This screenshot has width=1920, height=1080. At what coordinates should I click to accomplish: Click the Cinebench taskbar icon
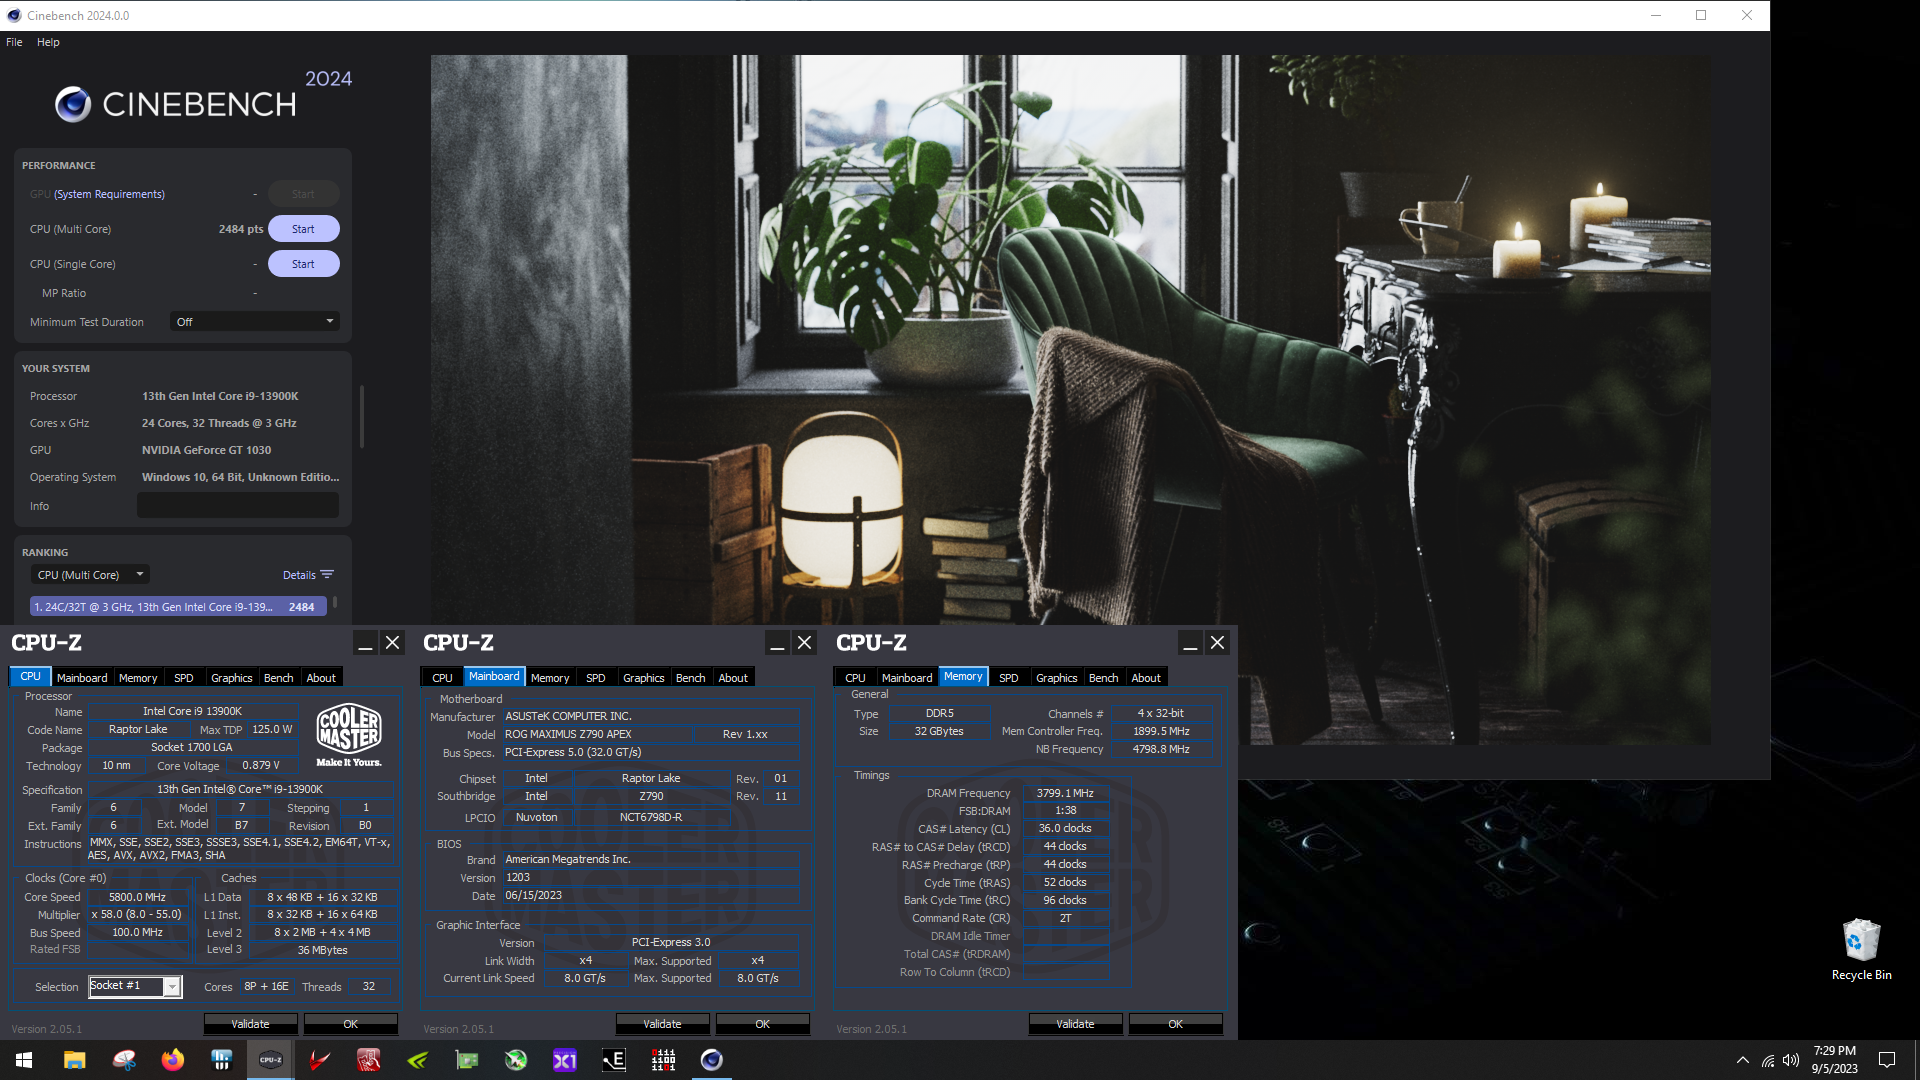tap(712, 1060)
